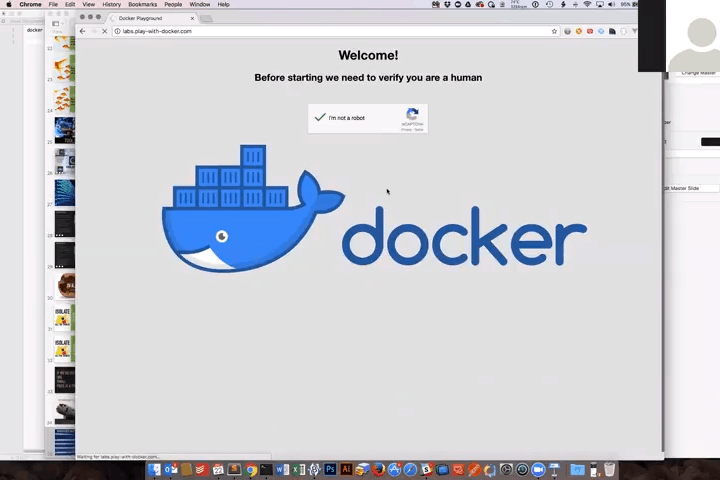
Task: Open a new tab button
Action: [x=207, y=18]
